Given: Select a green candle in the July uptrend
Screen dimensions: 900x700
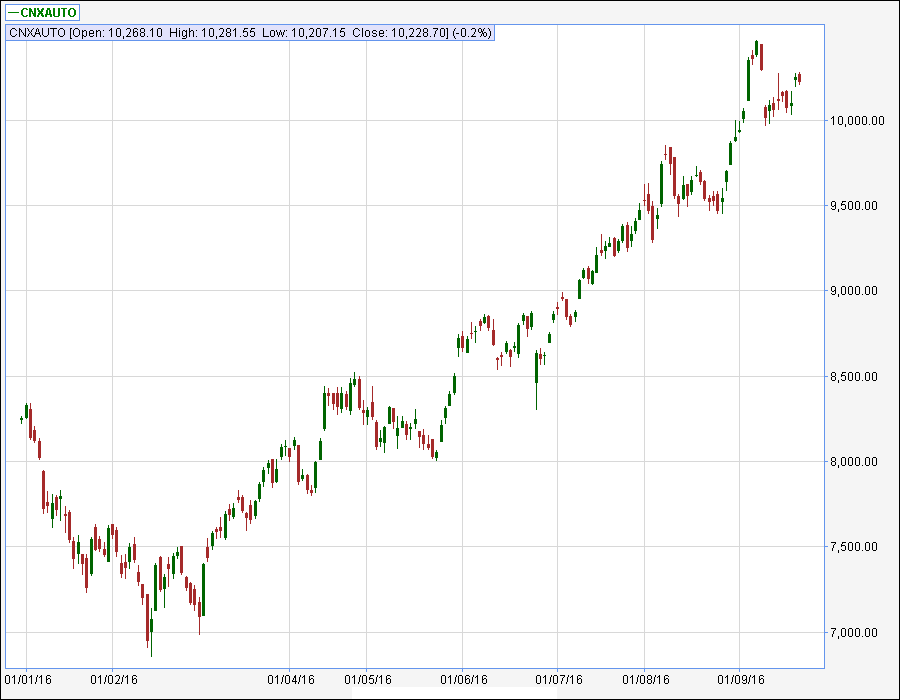Looking at the screenshot, I should 580,290.
